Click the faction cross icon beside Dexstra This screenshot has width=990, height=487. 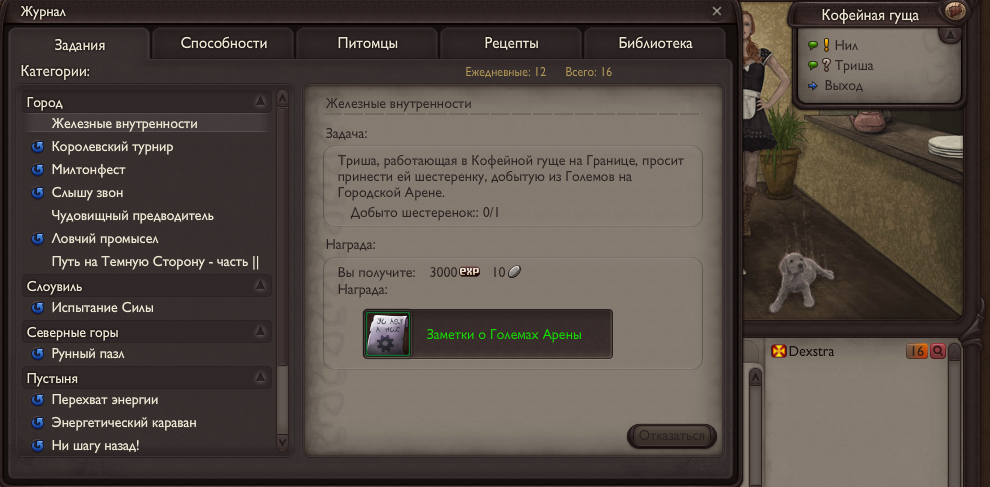pyautogui.click(x=778, y=351)
